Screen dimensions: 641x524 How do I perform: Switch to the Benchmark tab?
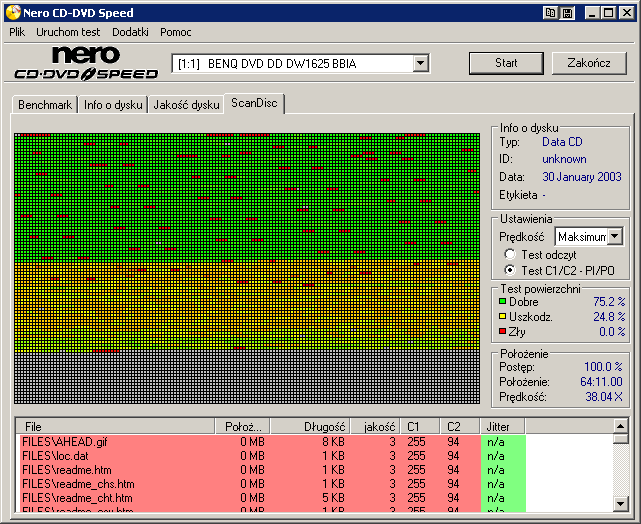click(45, 105)
